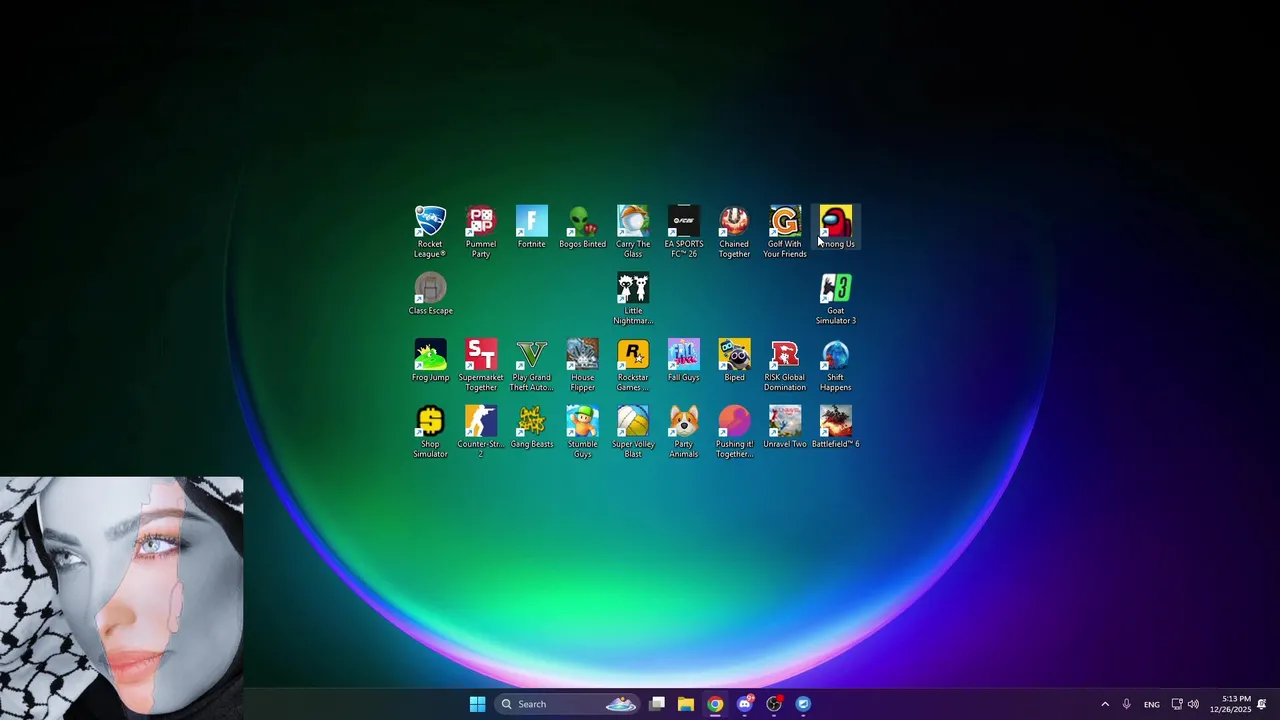Open the Super Volley Blast icon
The width and height of the screenshot is (1280, 720).
click(x=633, y=433)
